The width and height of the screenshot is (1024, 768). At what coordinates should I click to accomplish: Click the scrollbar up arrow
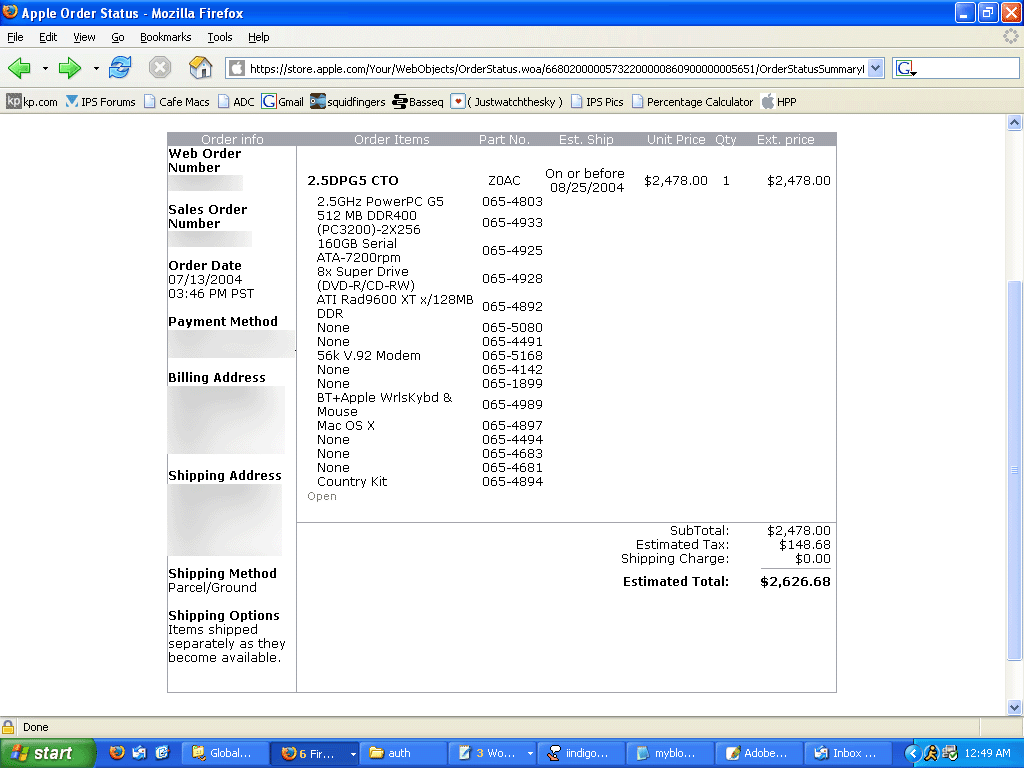[1014, 122]
